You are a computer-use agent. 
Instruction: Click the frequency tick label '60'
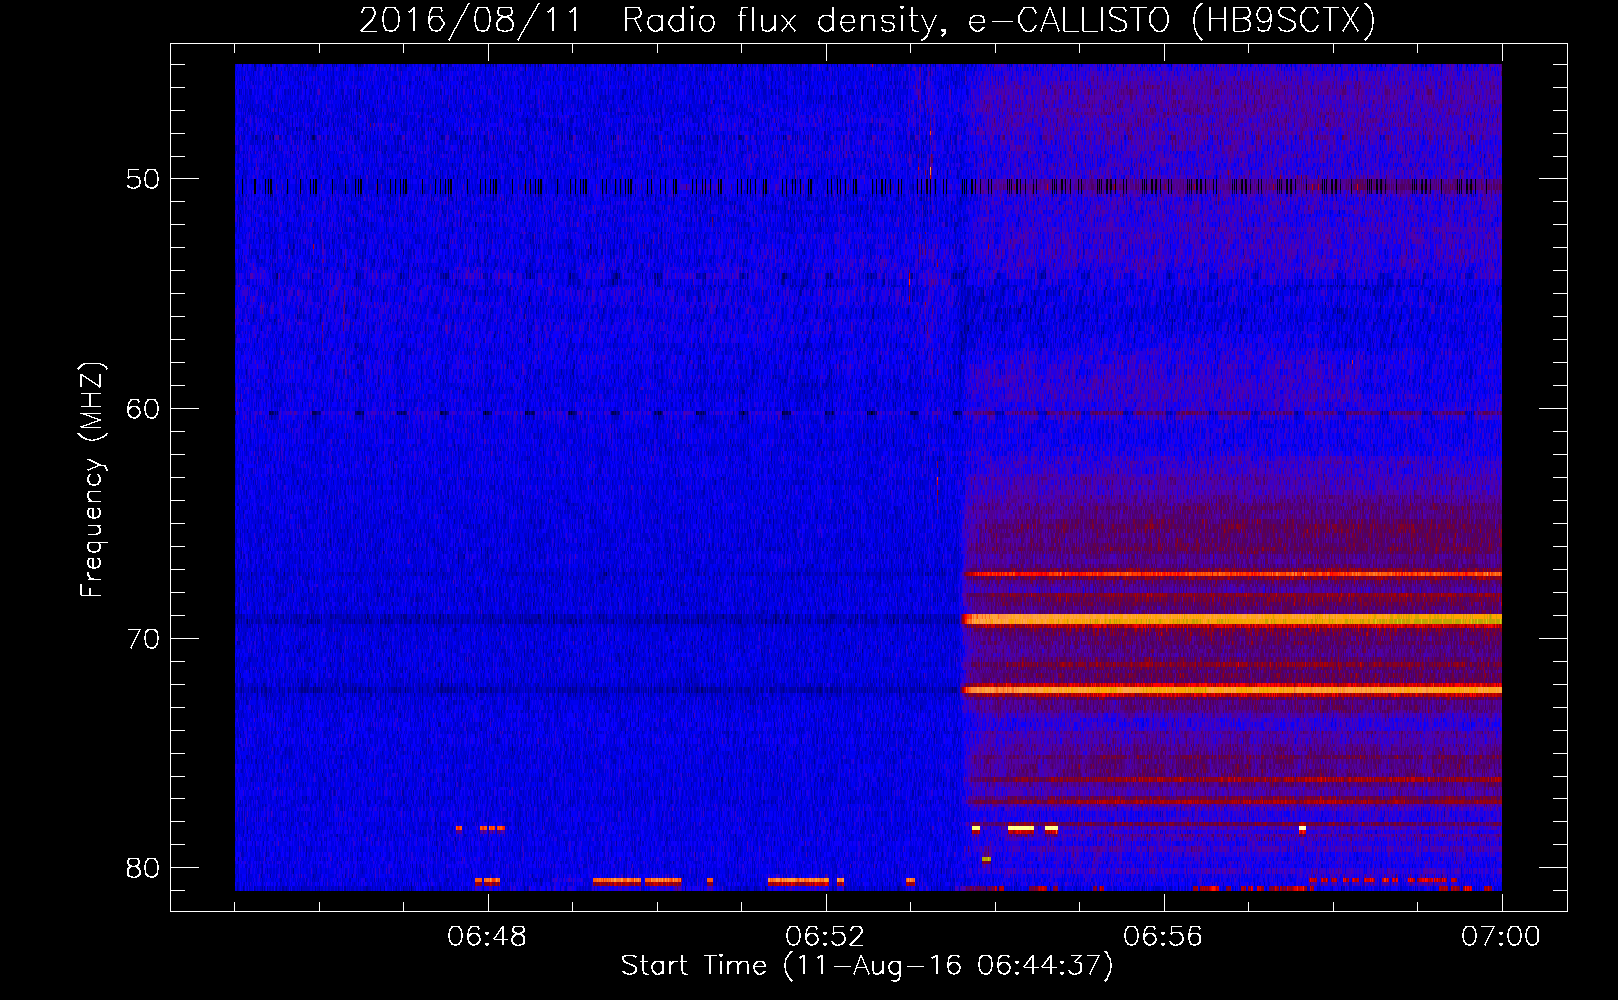(143, 409)
